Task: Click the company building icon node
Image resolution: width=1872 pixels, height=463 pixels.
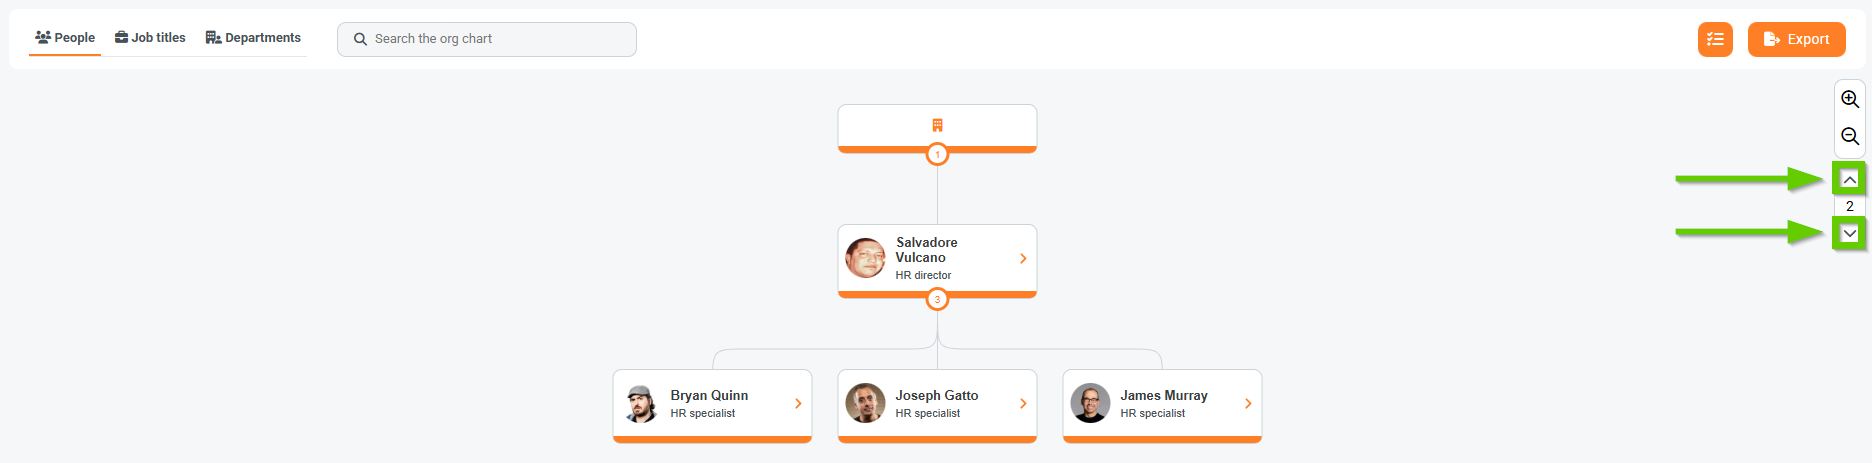Action: (x=937, y=125)
